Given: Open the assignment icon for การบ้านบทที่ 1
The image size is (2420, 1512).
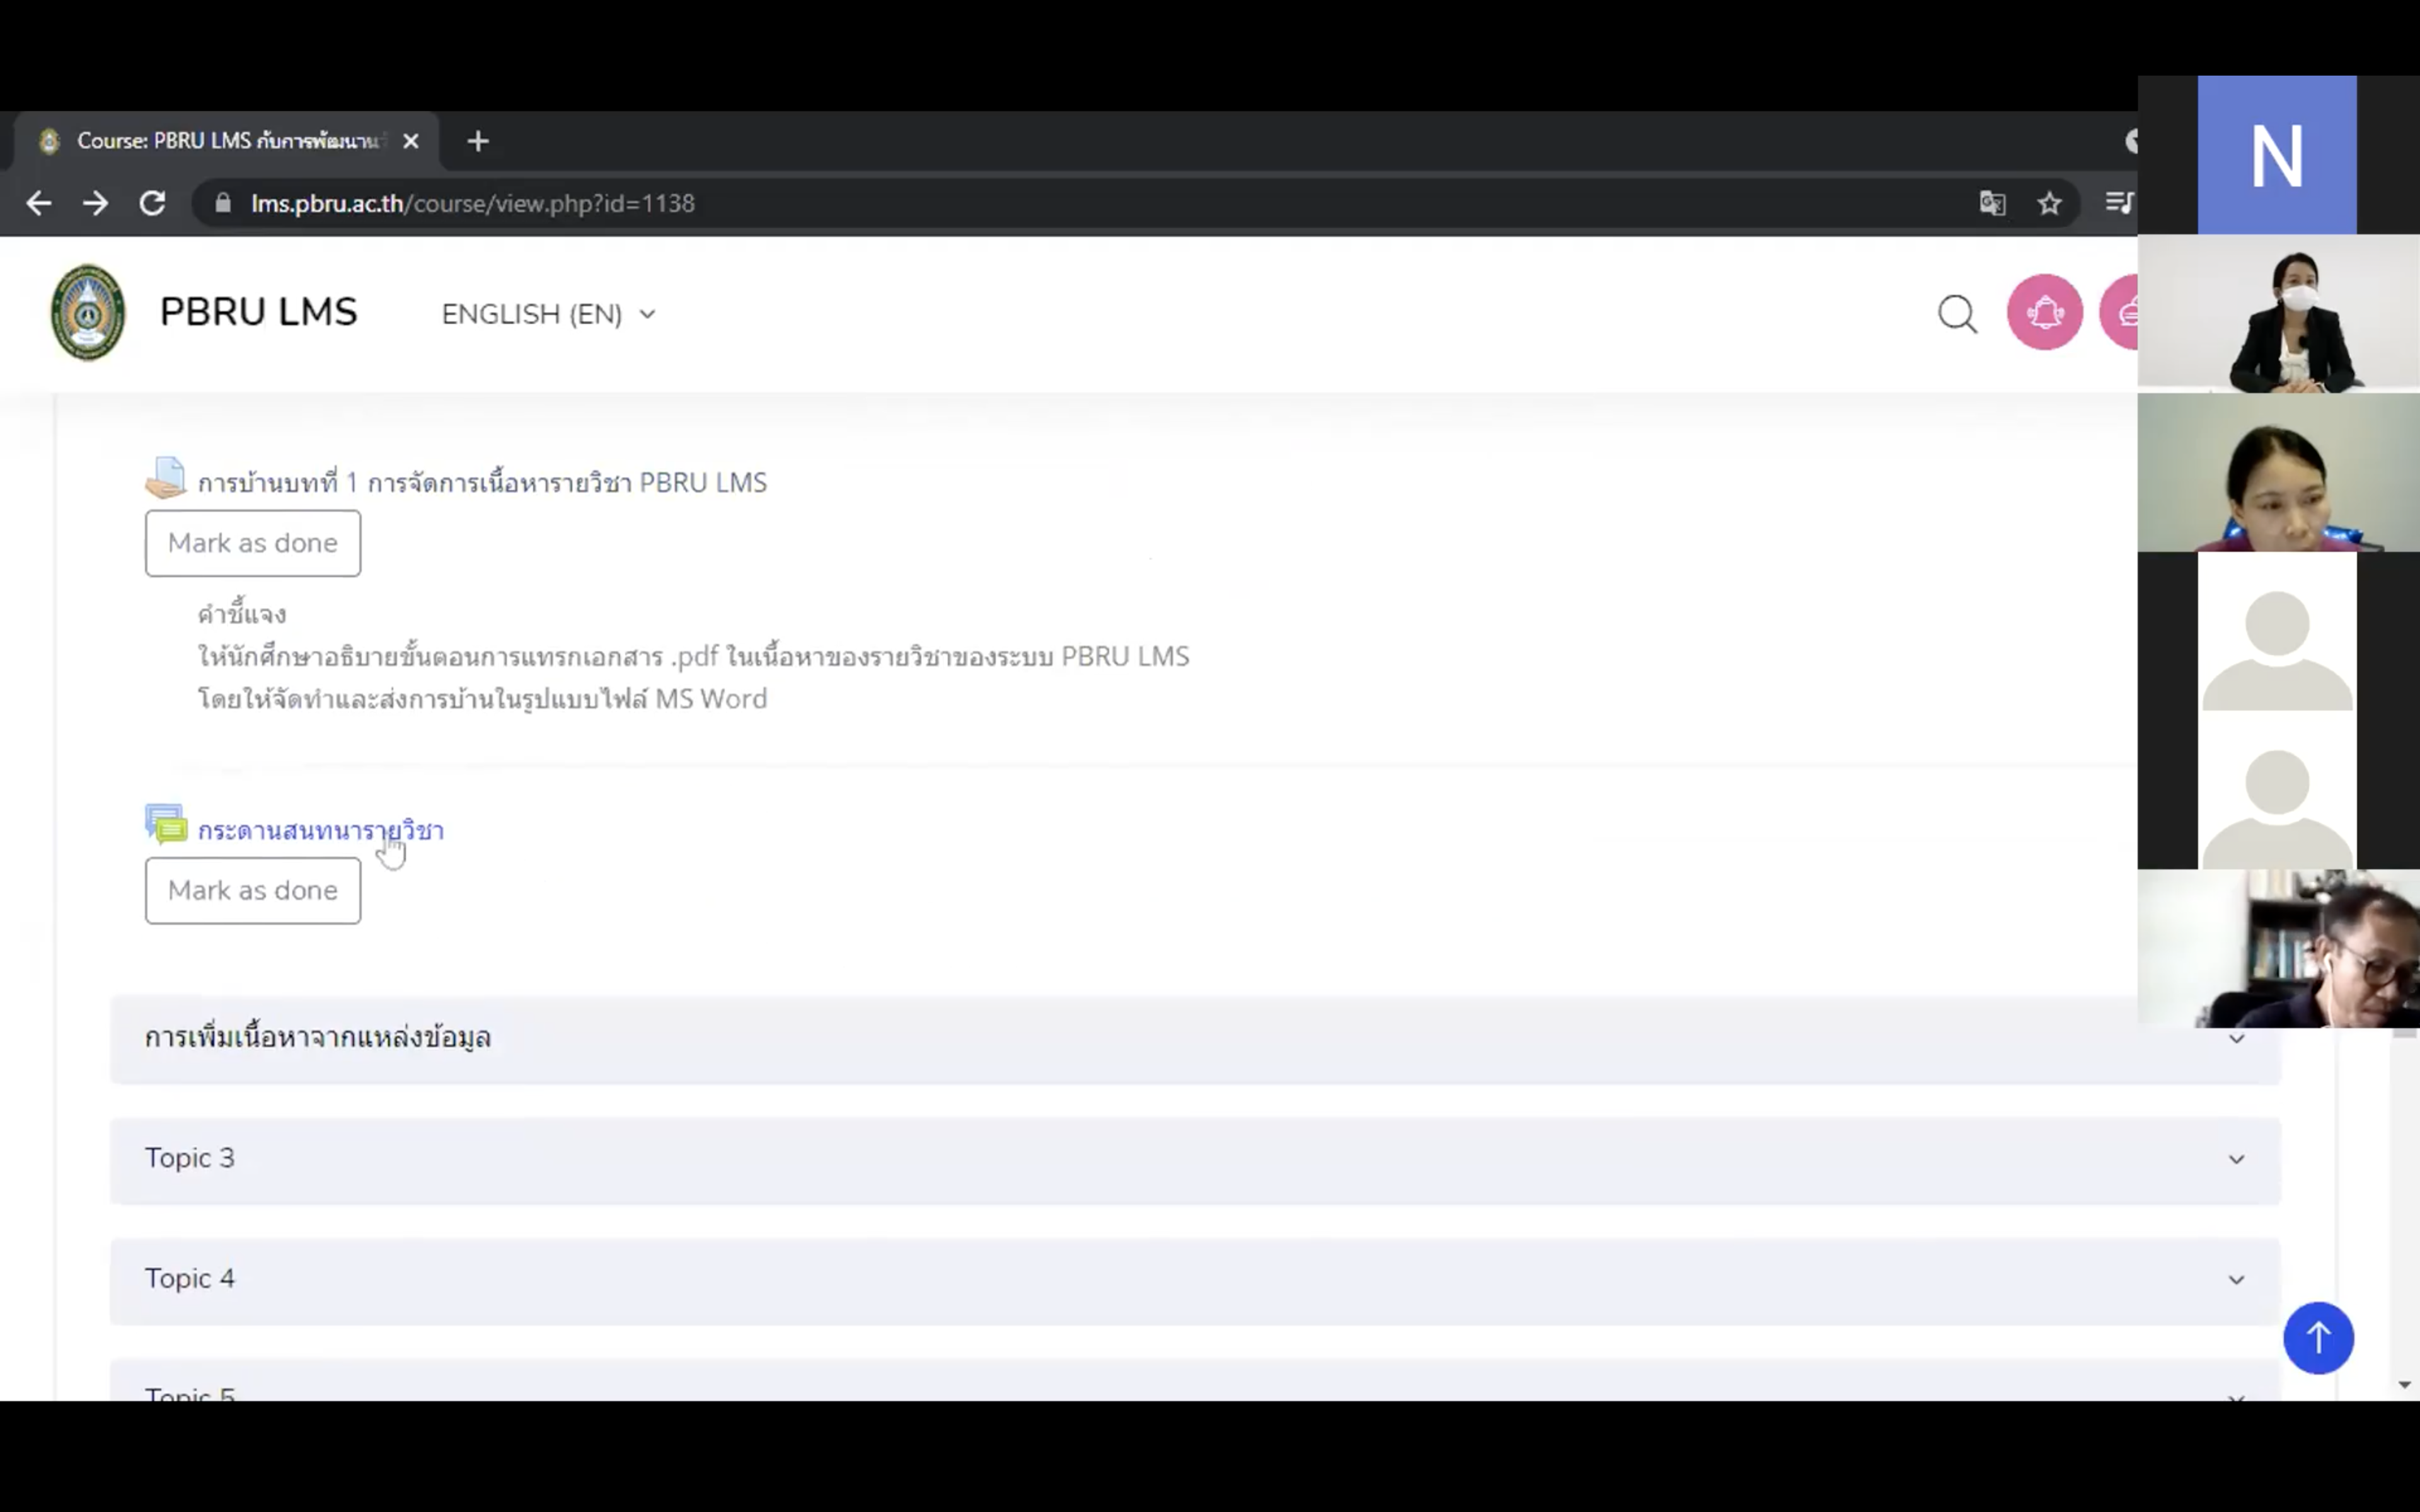Looking at the screenshot, I should click(x=166, y=478).
